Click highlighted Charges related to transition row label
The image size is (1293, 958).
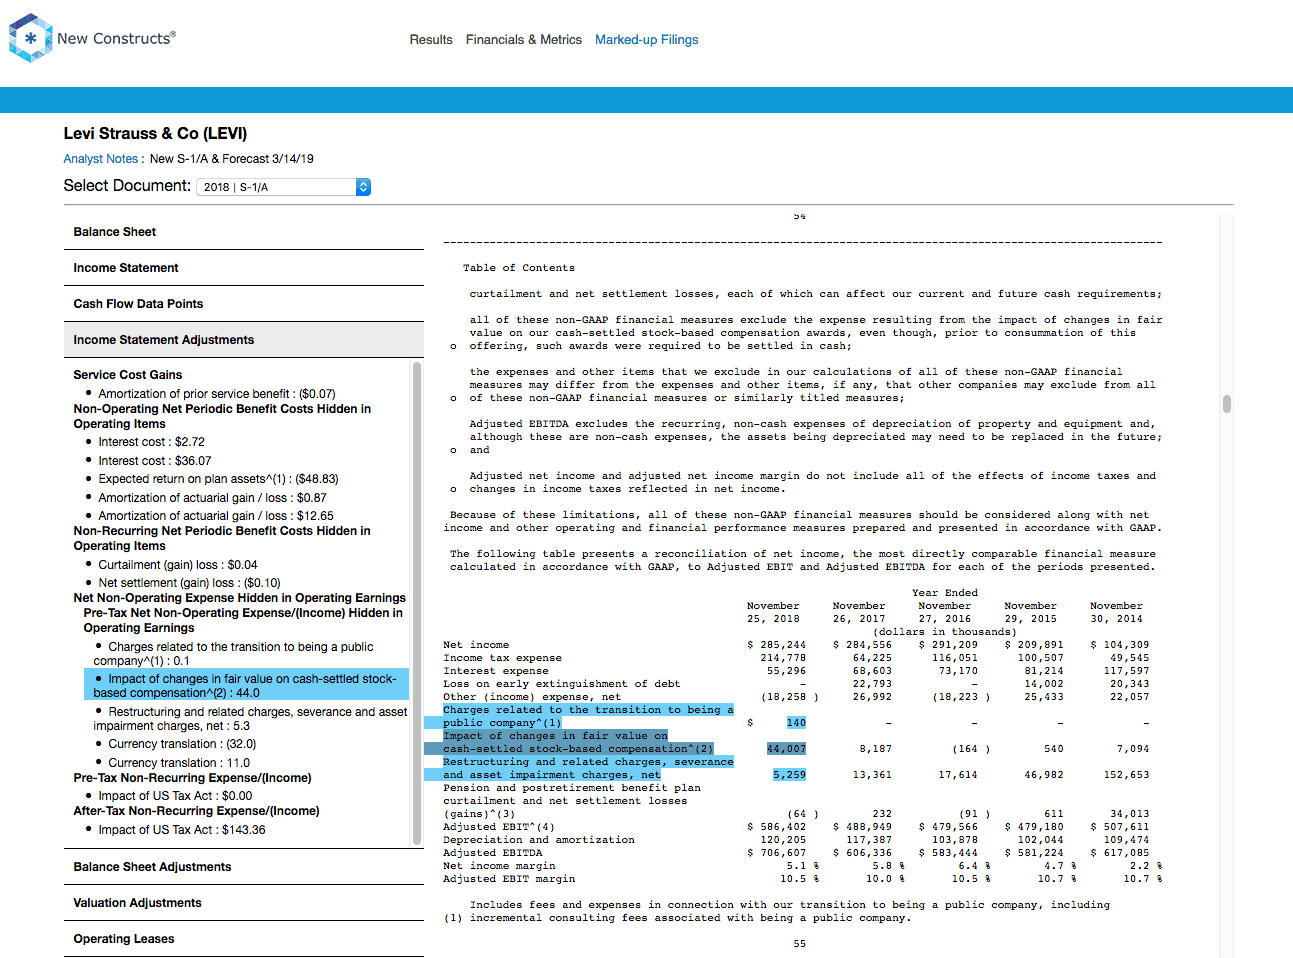[x=588, y=716]
